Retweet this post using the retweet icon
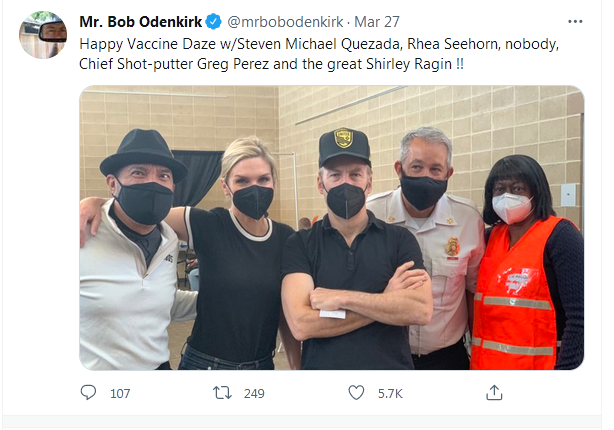 223,393
